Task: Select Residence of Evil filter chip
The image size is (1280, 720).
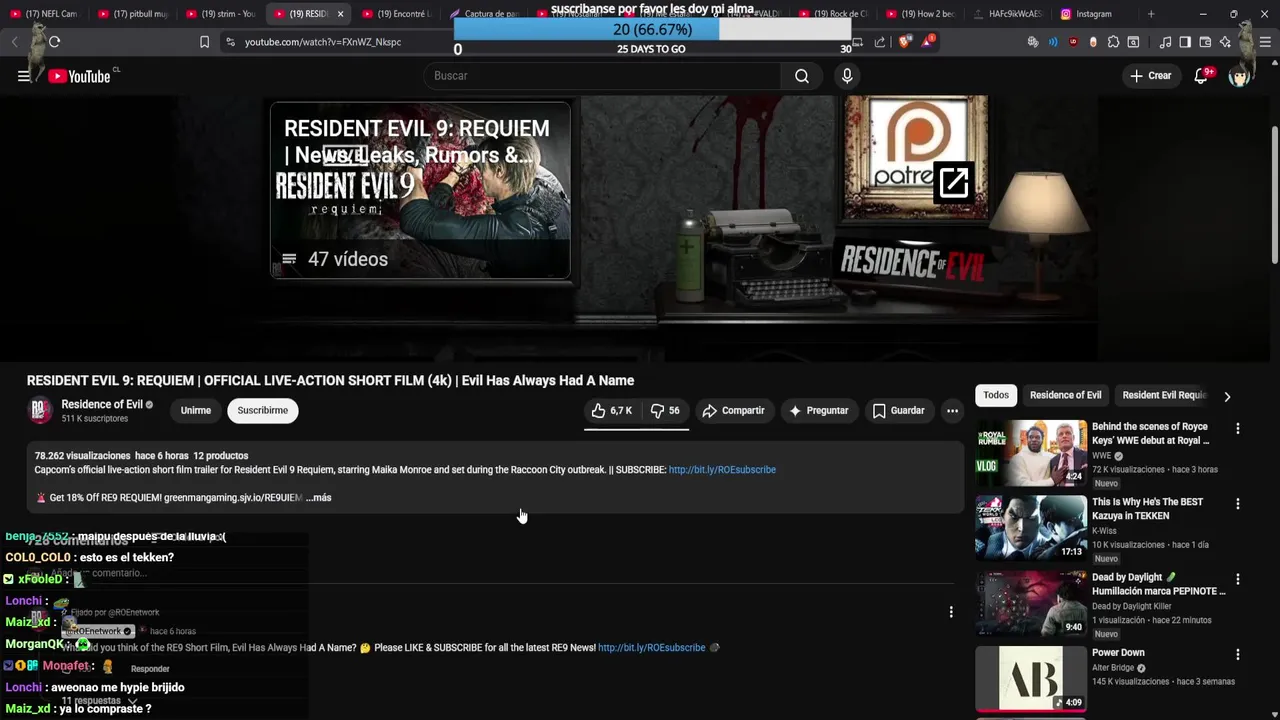Action: (x=1066, y=395)
